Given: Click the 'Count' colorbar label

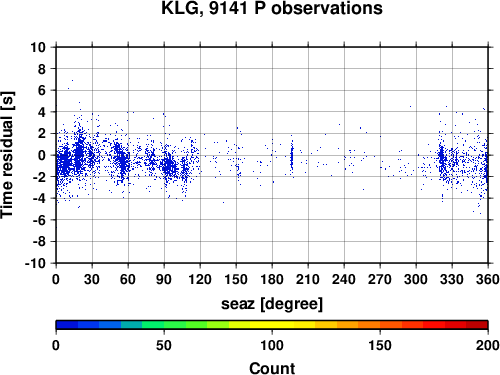Looking at the screenshot, I should 272,368.
